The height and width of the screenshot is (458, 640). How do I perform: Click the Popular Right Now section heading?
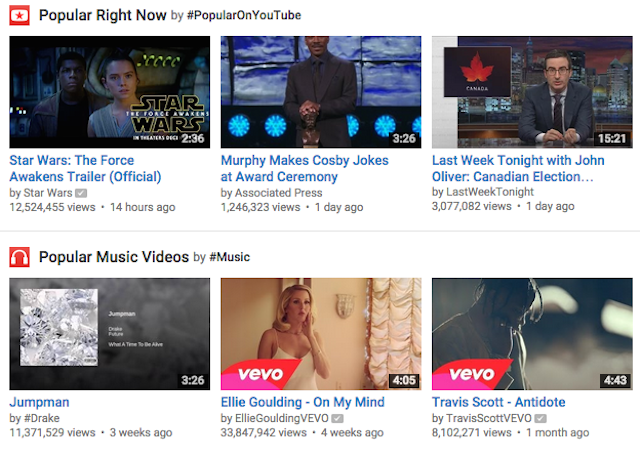tap(102, 16)
